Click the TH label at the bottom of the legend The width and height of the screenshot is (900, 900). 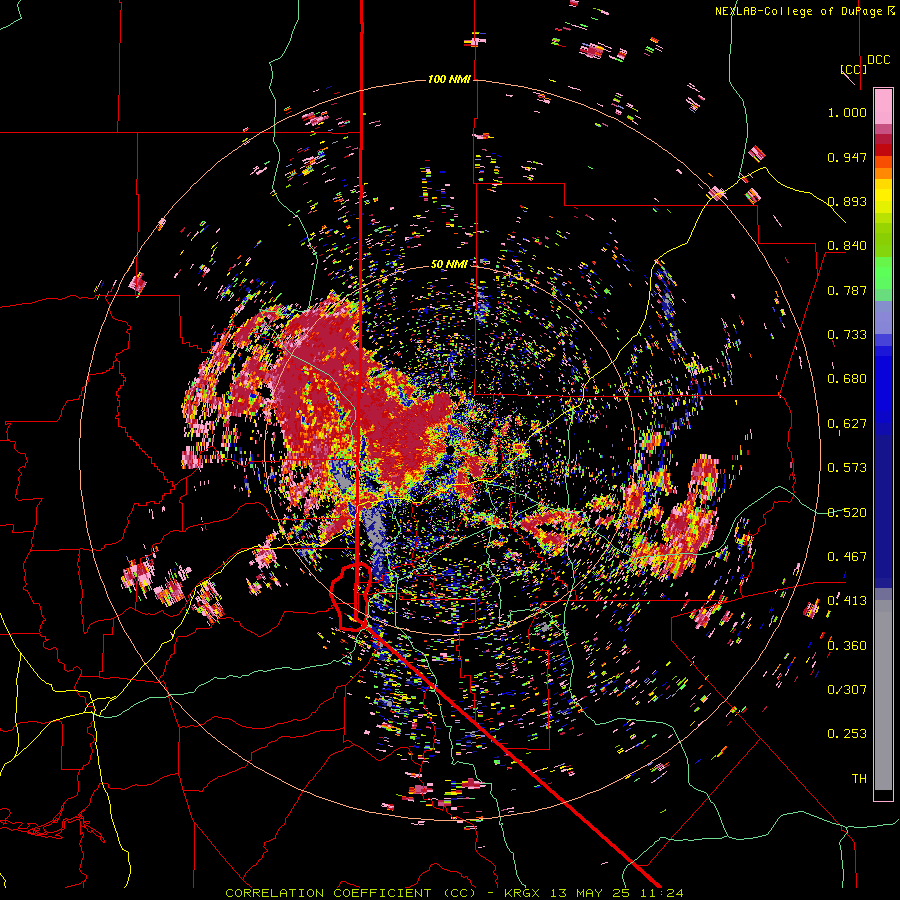(859, 779)
